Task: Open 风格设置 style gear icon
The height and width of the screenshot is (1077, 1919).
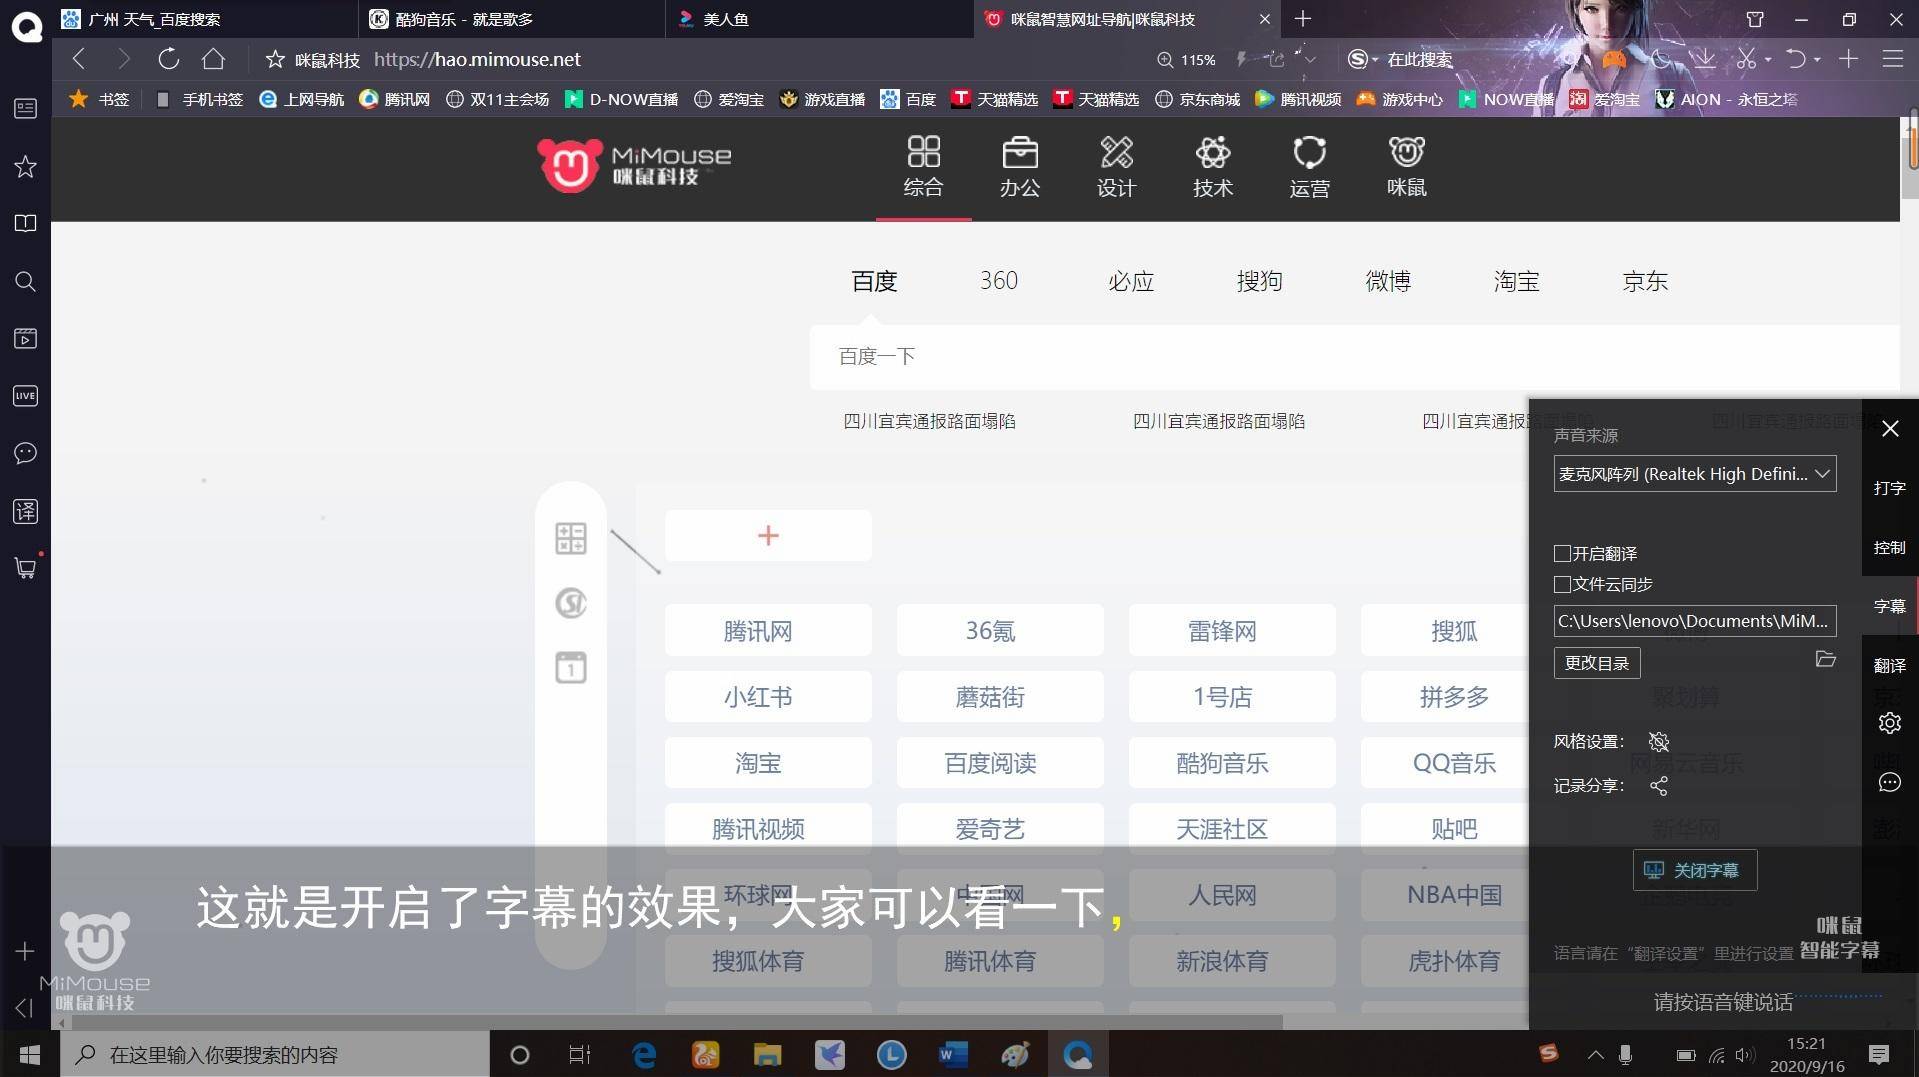Action: click(x=1659, y=741)
